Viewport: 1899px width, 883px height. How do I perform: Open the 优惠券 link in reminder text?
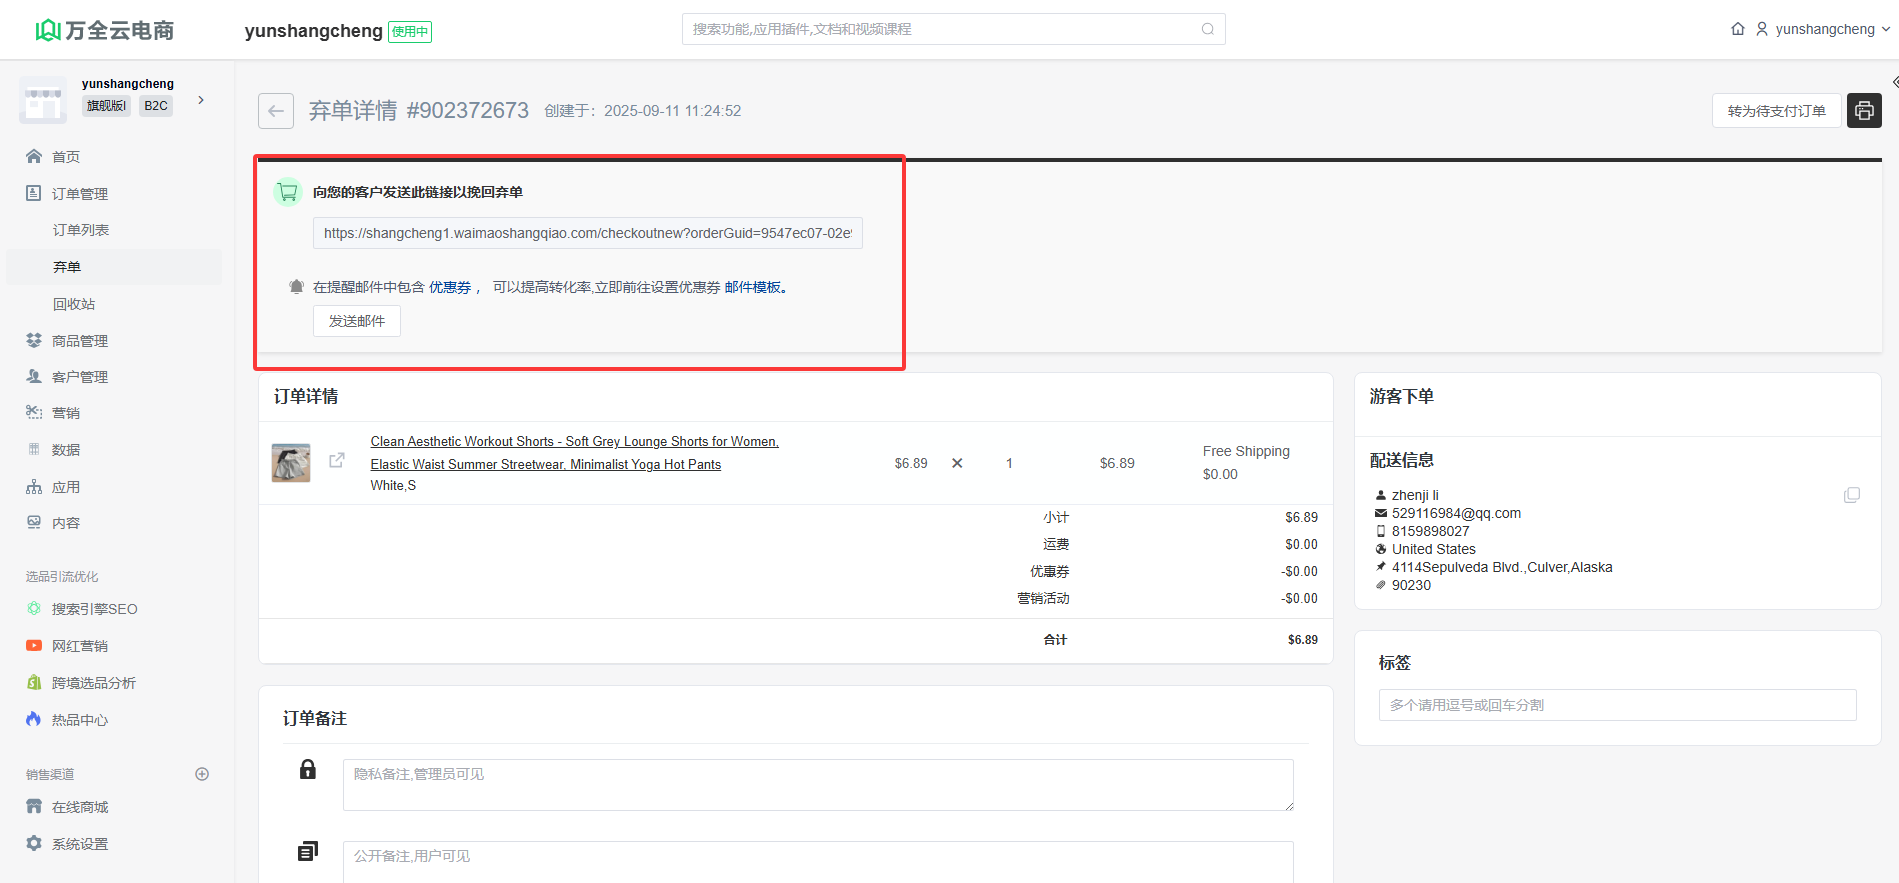(450, 287)
